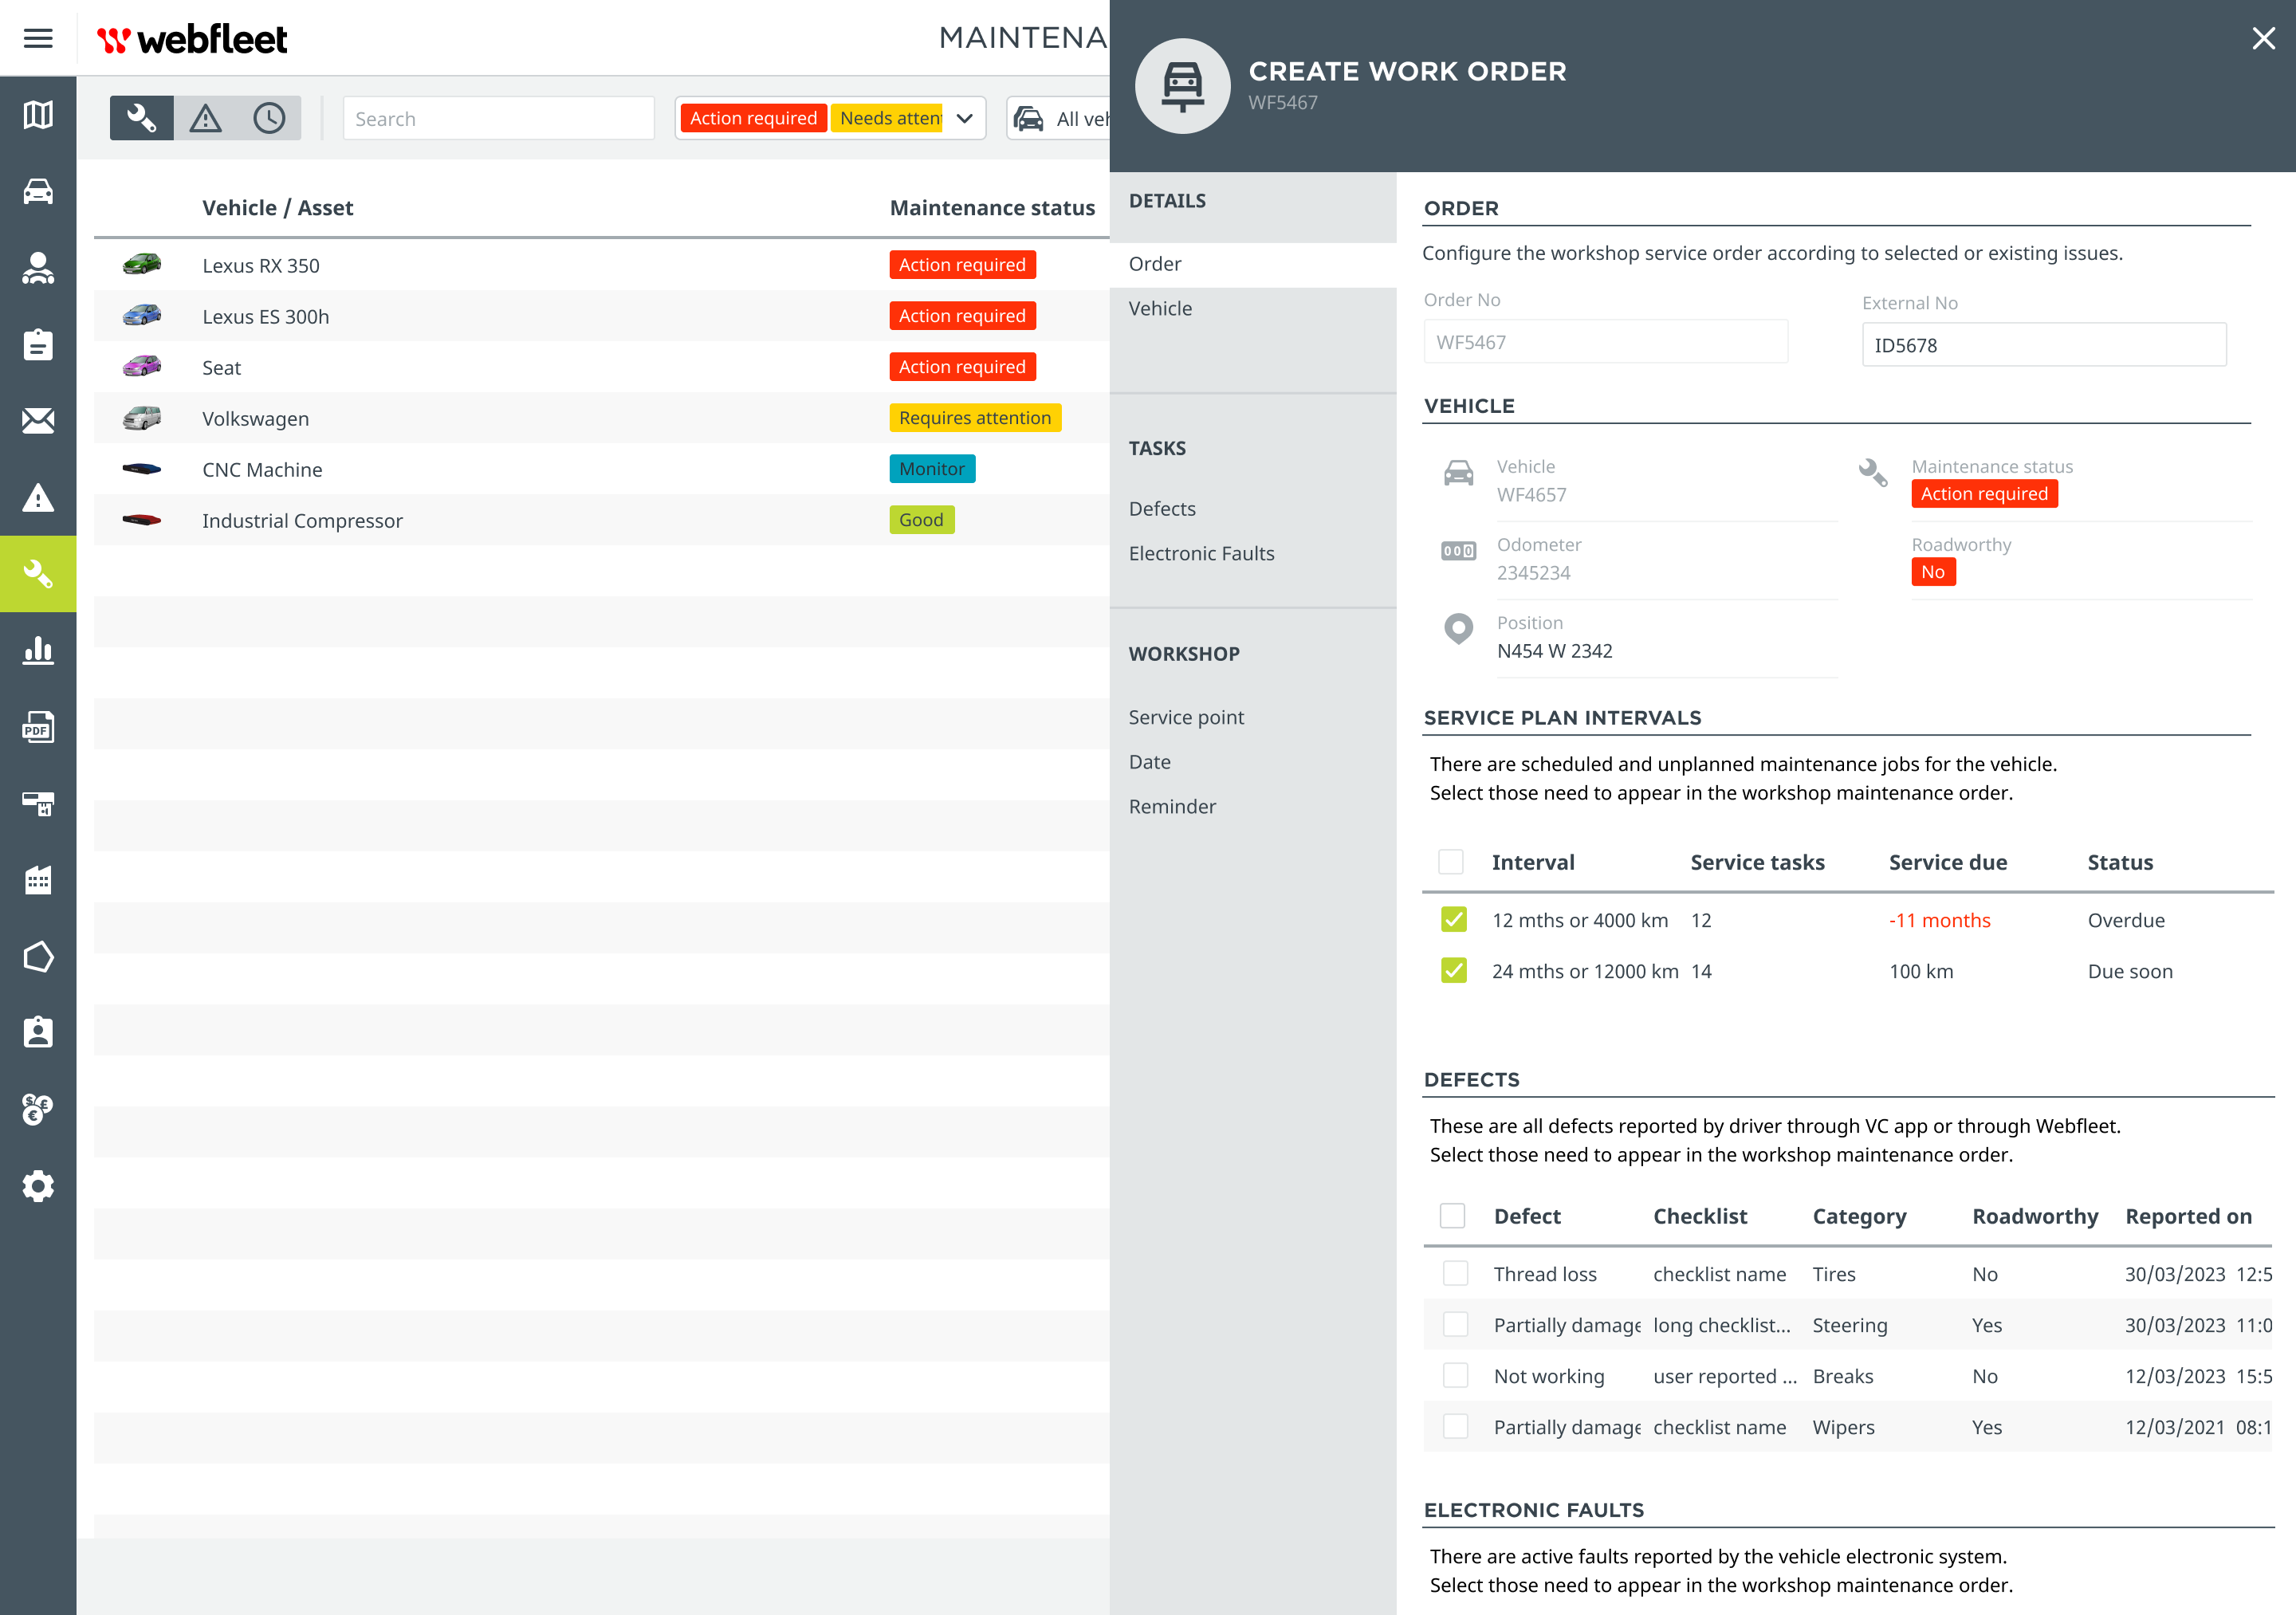Open the hamburger menu icon
This screenshot has height=1615, width=2296.
38,38
